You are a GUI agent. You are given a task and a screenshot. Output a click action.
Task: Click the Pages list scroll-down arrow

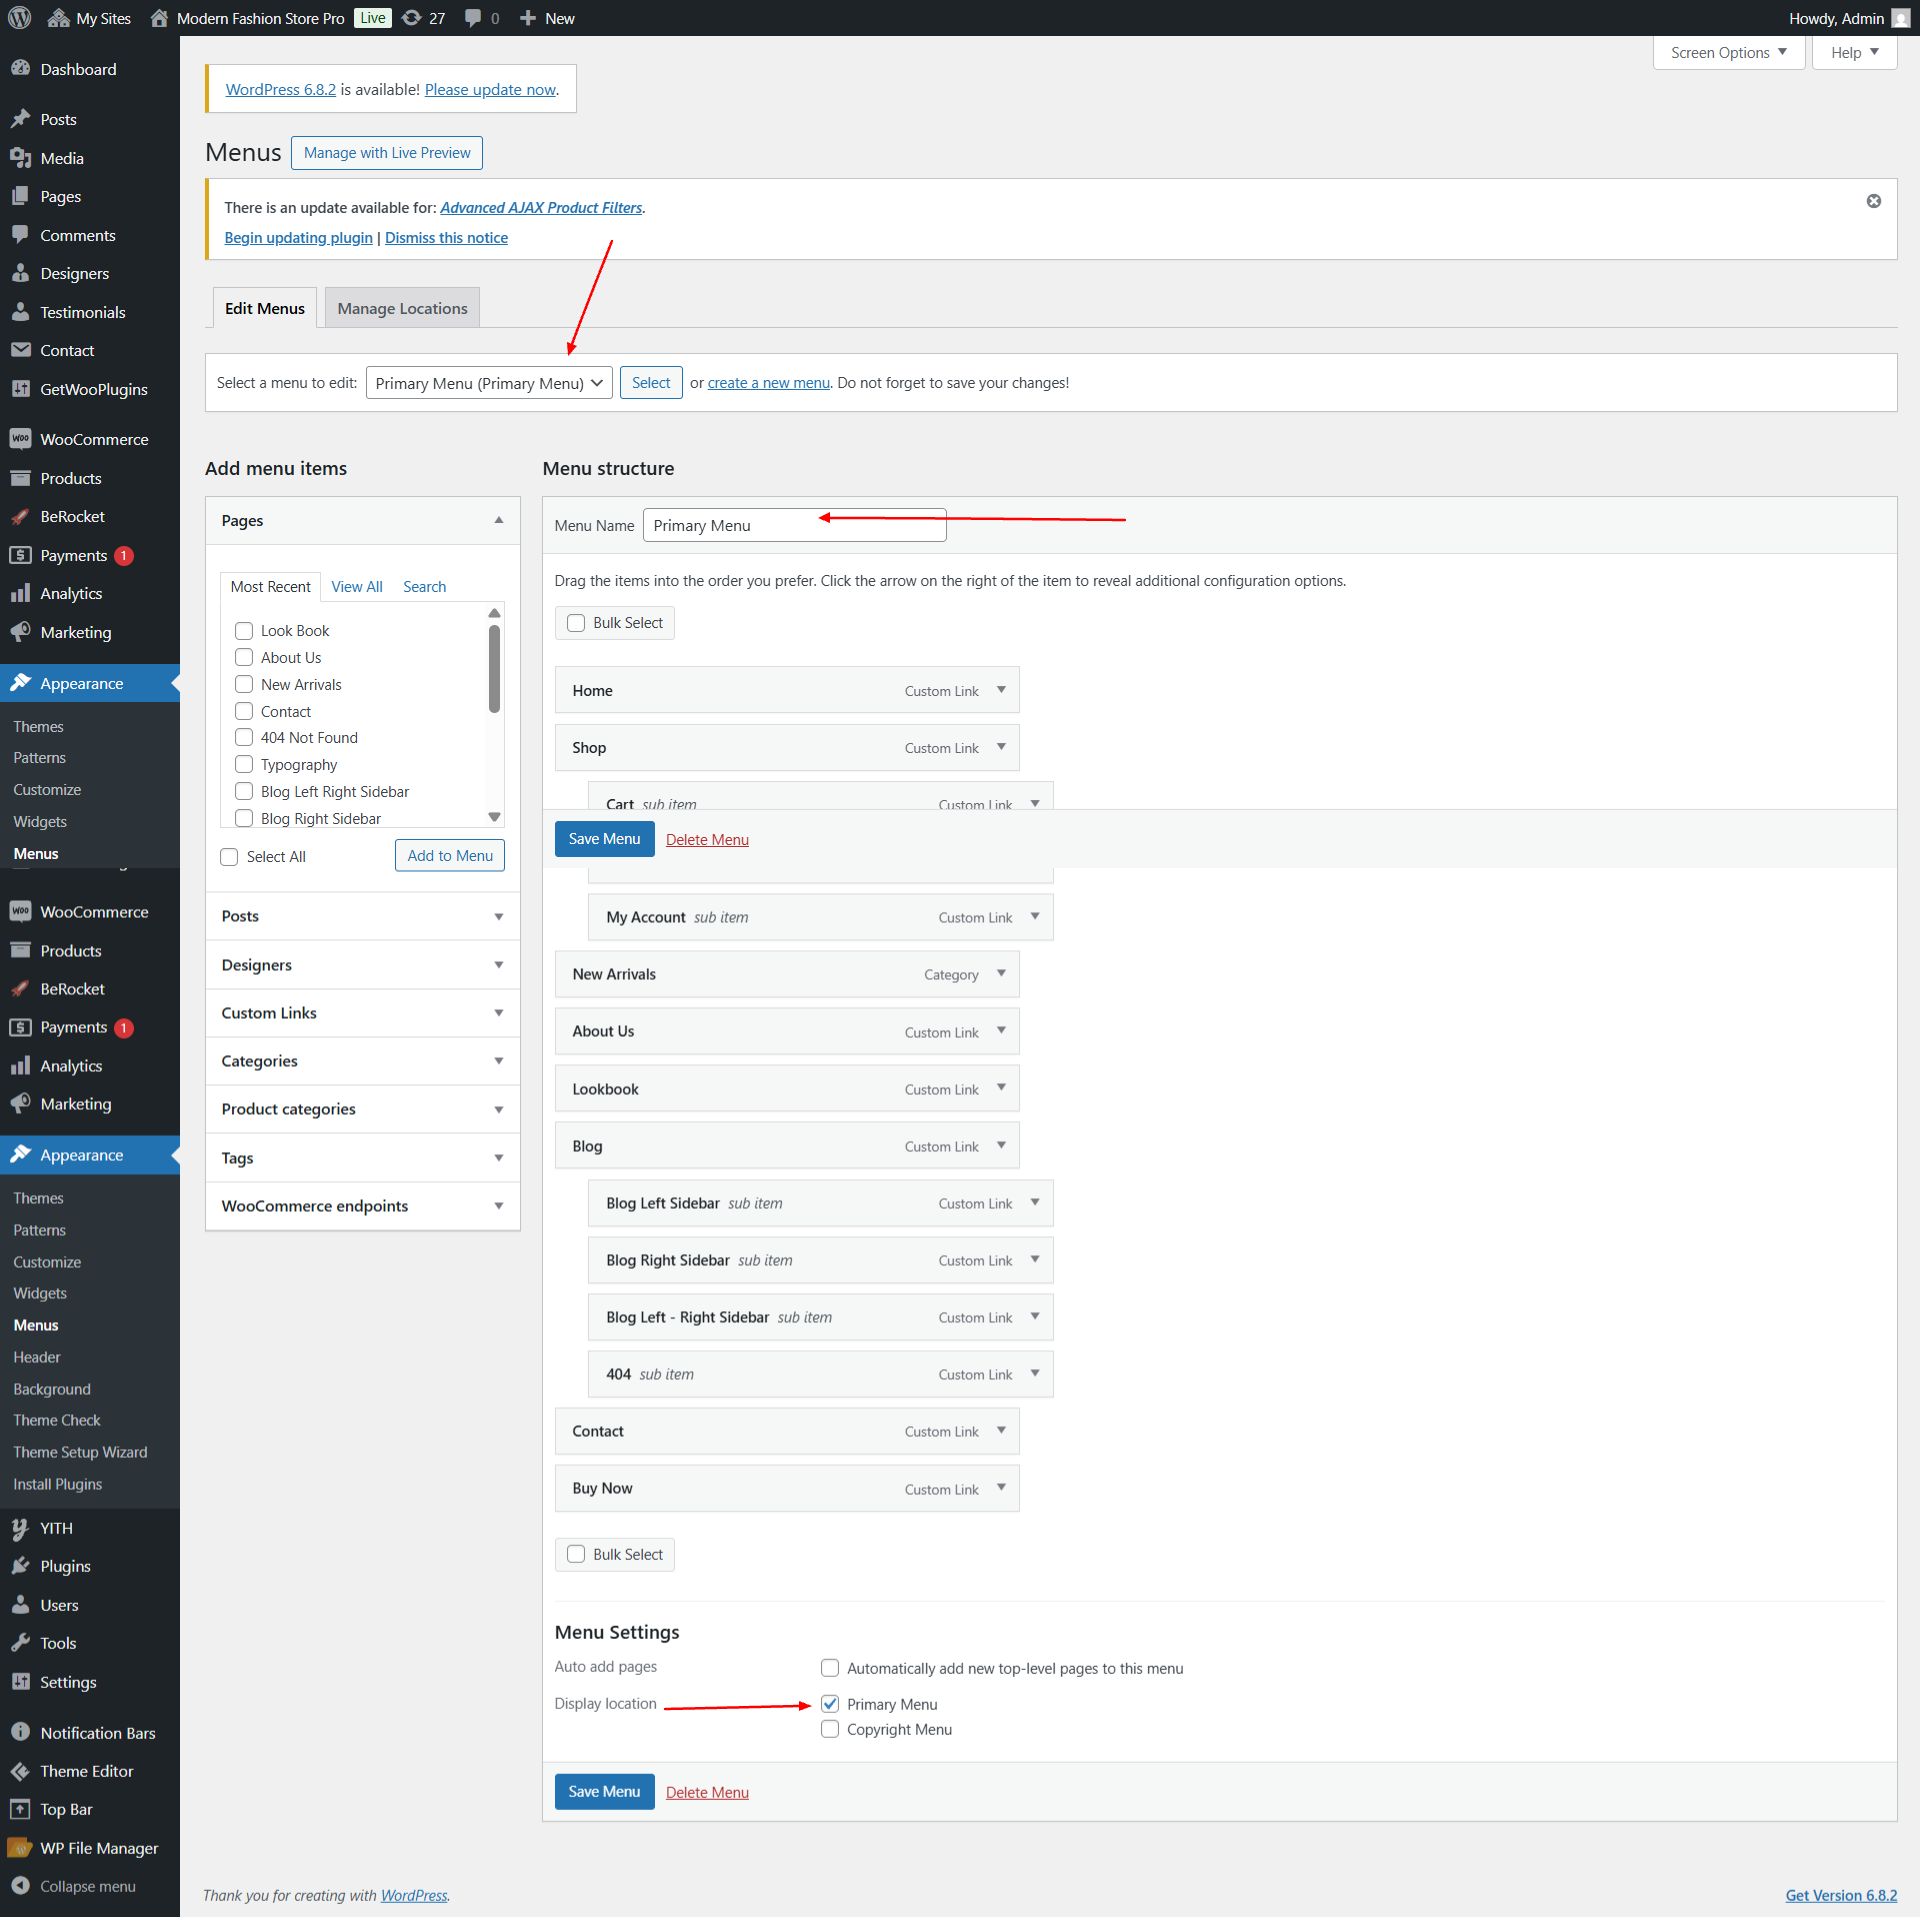(x=494, y=818)
